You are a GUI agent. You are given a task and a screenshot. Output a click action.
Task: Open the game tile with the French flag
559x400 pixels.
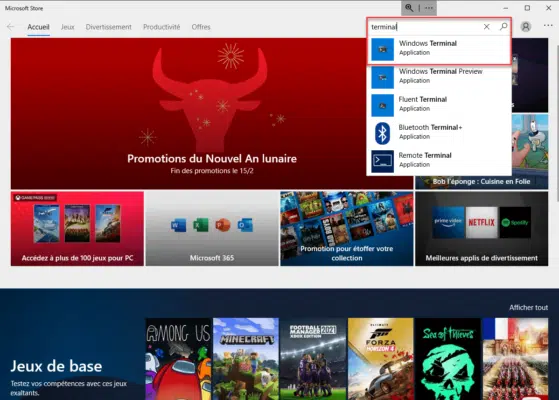[x=515, y=359]
